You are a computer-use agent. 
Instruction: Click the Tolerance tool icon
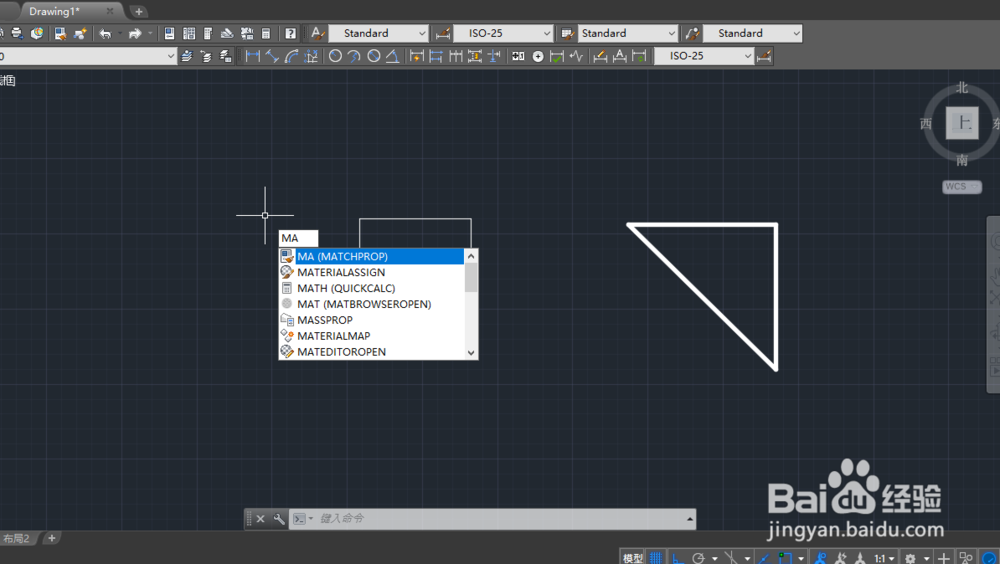point(518,56)
